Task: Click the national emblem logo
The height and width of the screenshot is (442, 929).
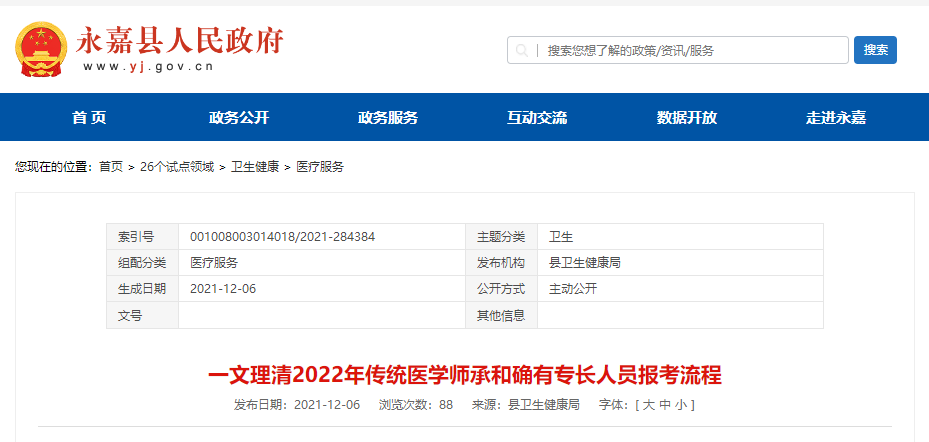Action: [x=41, y=50]
